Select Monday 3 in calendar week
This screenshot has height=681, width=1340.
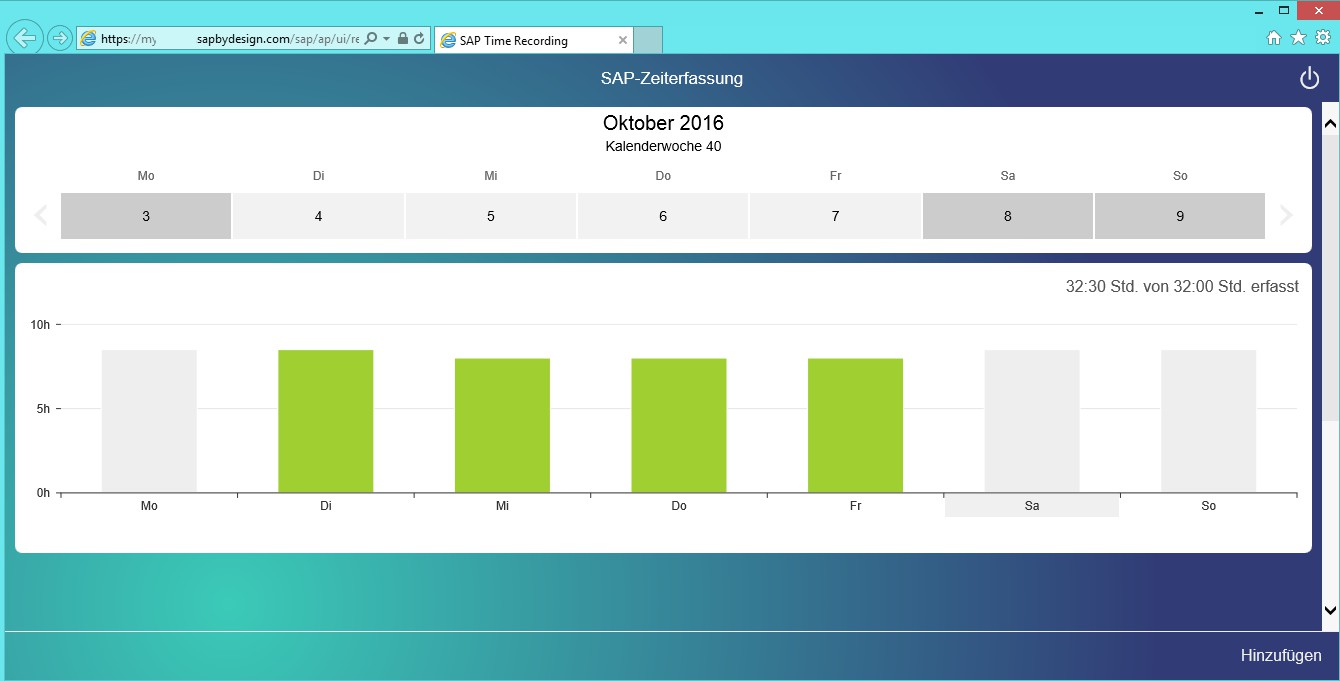click(146, 216)
